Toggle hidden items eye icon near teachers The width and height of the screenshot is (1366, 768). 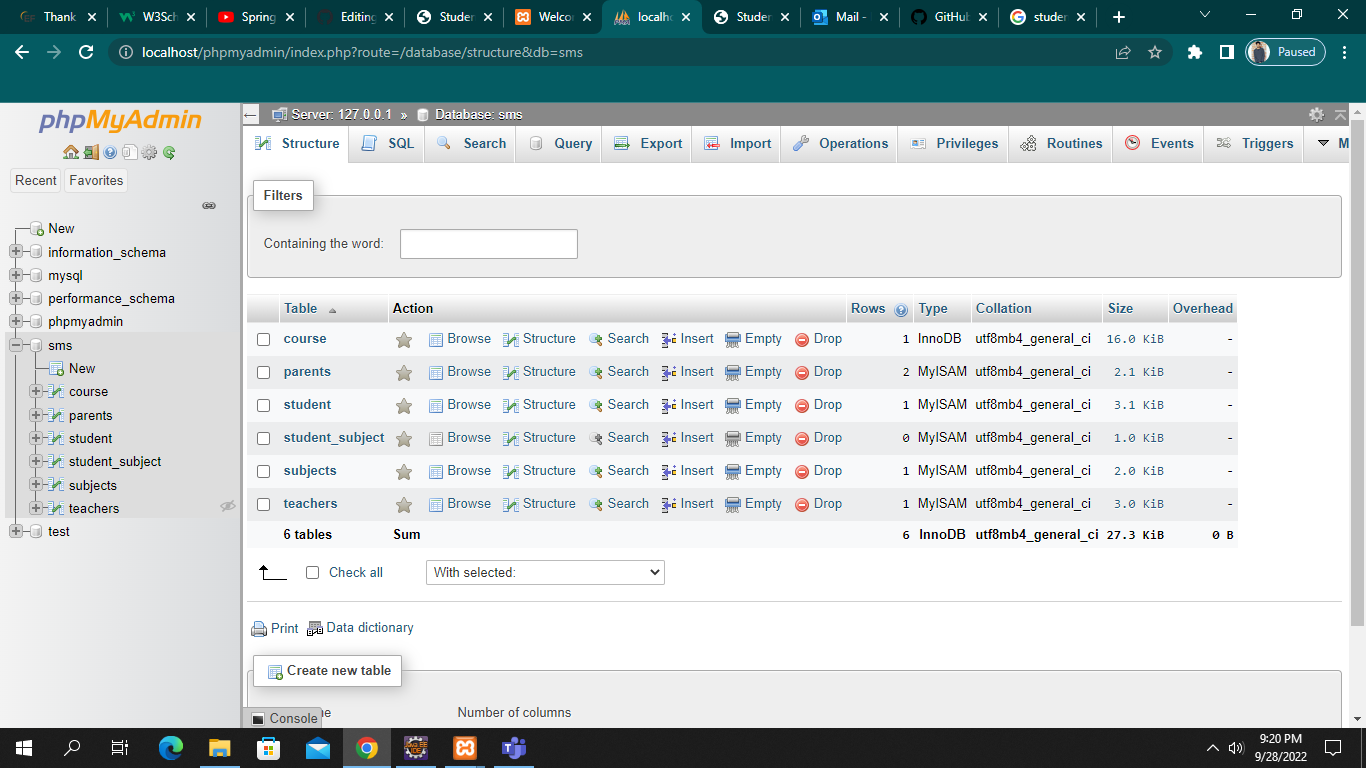pyautogui.click(x=228, y=506)
